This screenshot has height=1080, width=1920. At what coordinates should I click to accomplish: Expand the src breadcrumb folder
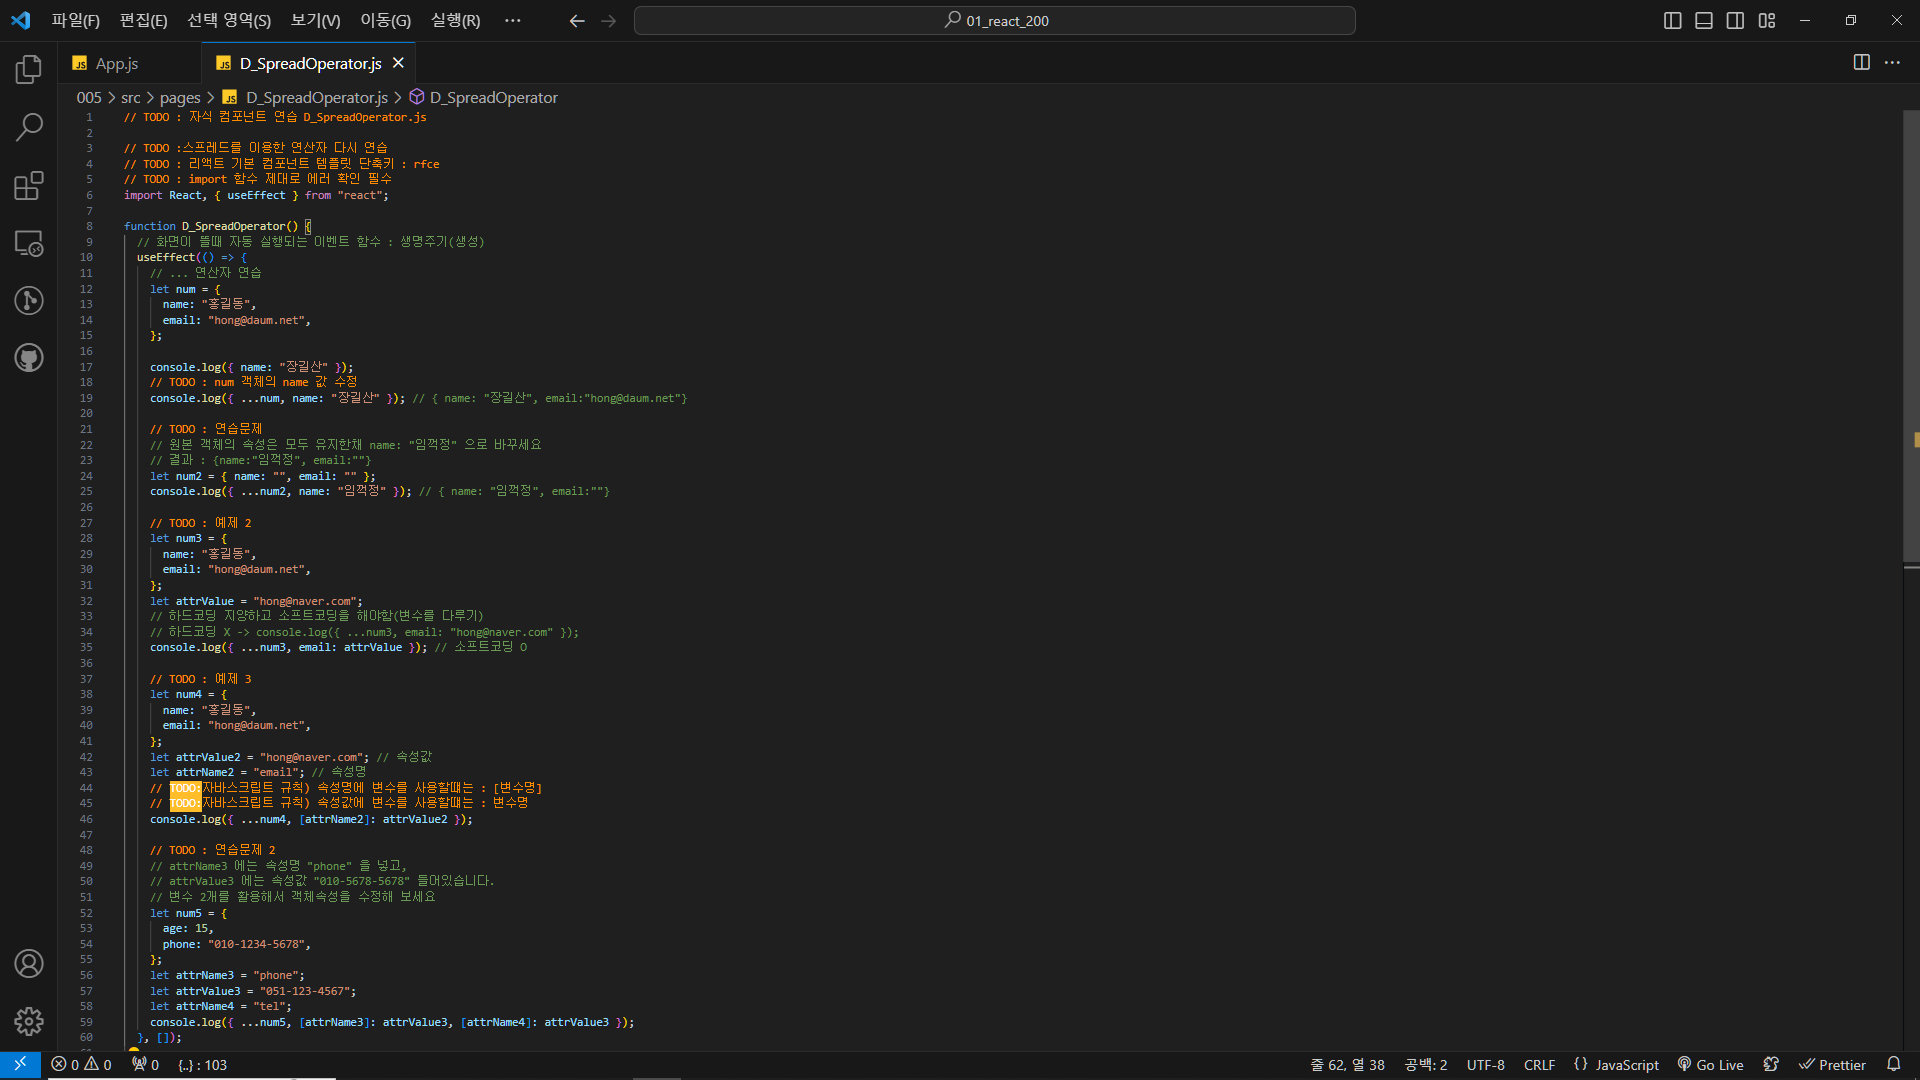pyautogui.click(x=131, y=97)
